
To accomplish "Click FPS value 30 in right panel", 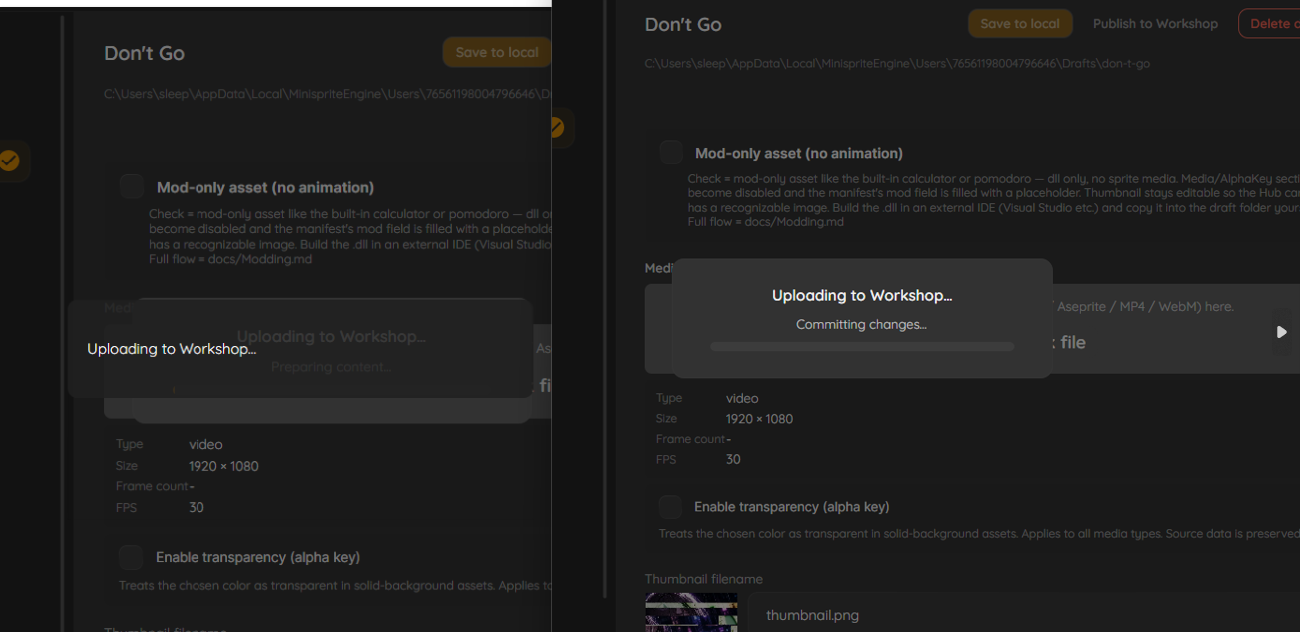I will click(733, 459).
